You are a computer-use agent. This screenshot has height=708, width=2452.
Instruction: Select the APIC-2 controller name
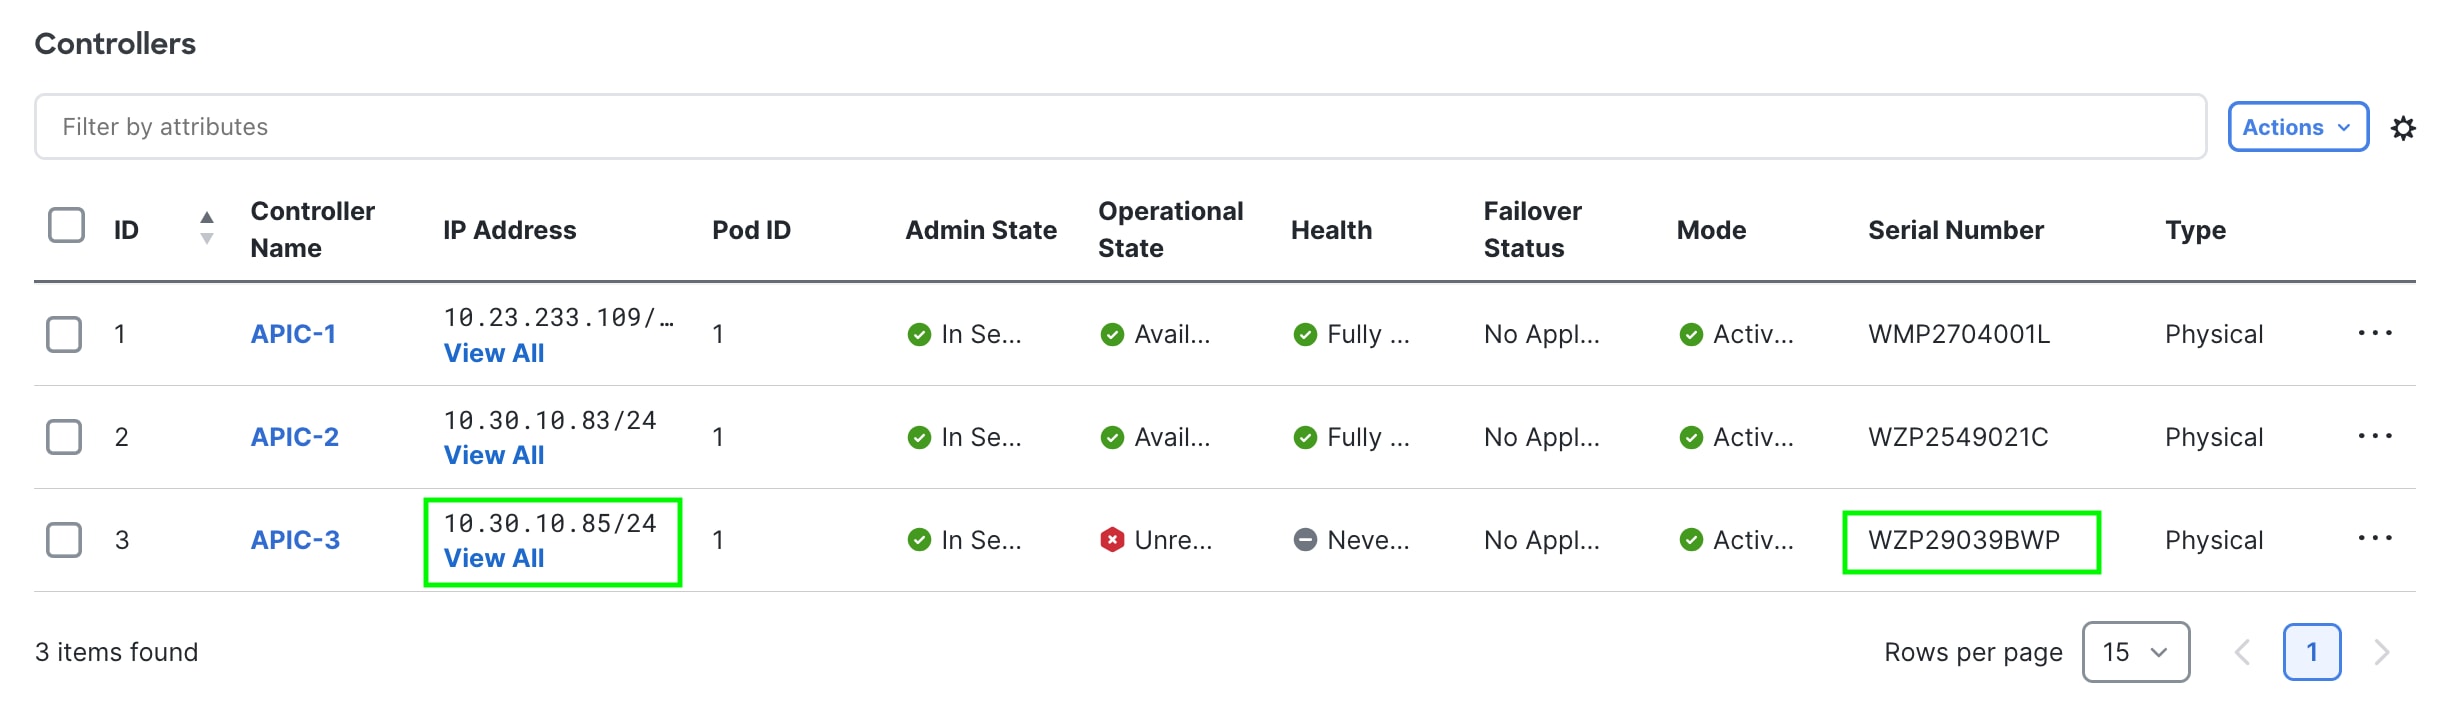pyautogui.click(x=294, y=436)
